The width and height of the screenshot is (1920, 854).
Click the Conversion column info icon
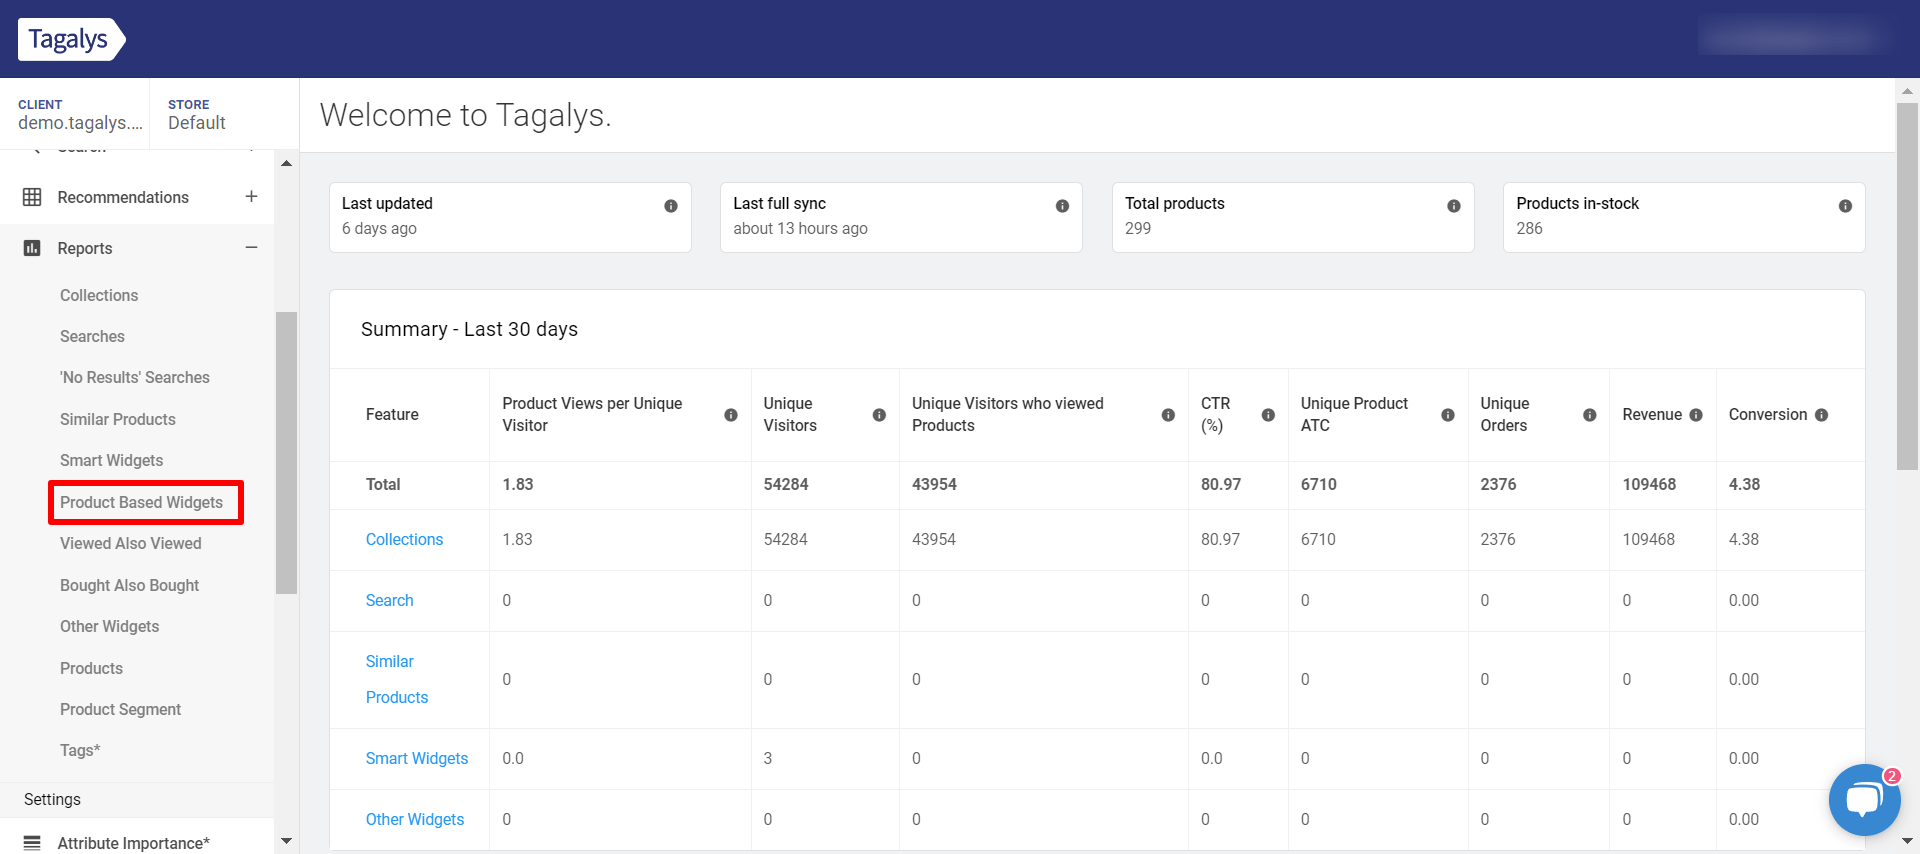1821,415
